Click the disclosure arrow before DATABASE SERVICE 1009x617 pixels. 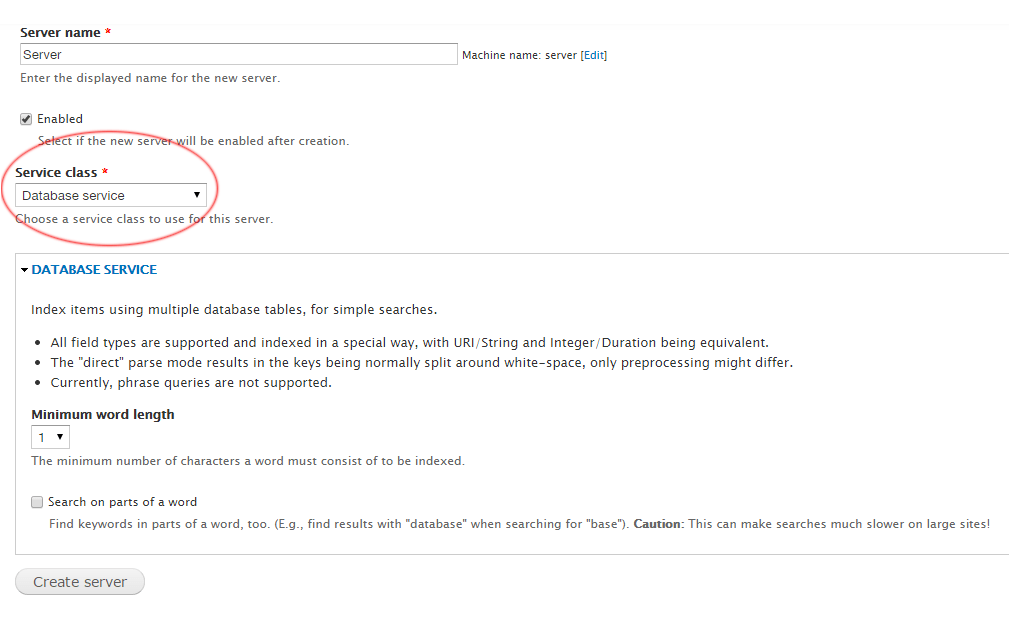pos(24,269)
